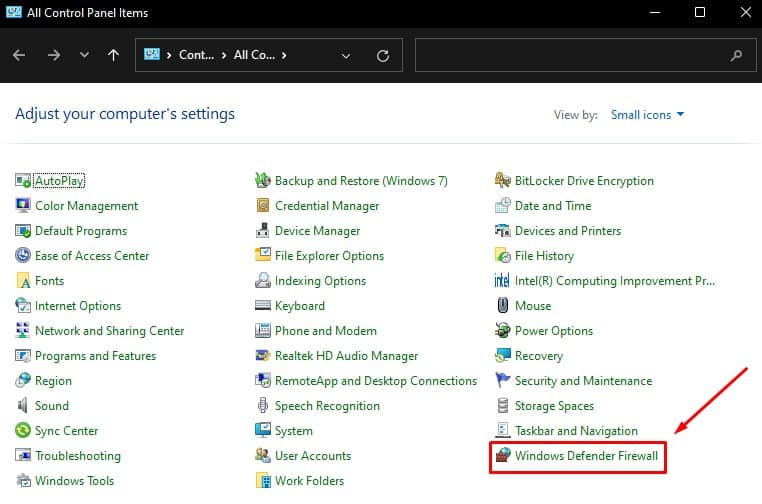This screenshot has height=504, width=762.
Task: Click the Windows Tools icon
Action: coord(23,481)
